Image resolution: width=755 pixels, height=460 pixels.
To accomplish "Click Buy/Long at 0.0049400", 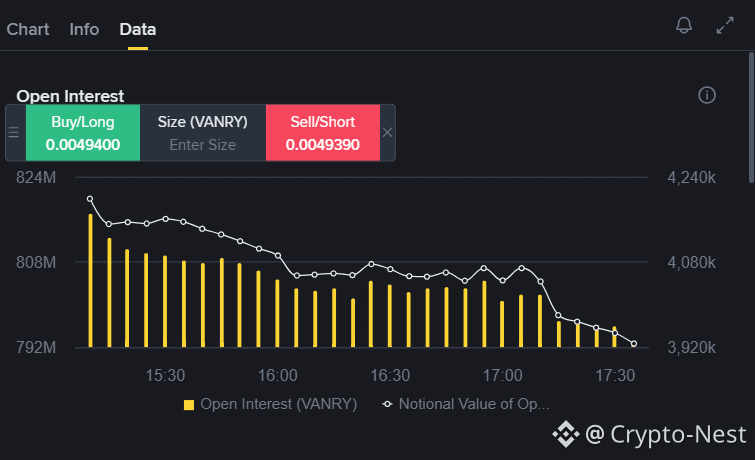I will (83, 132).
